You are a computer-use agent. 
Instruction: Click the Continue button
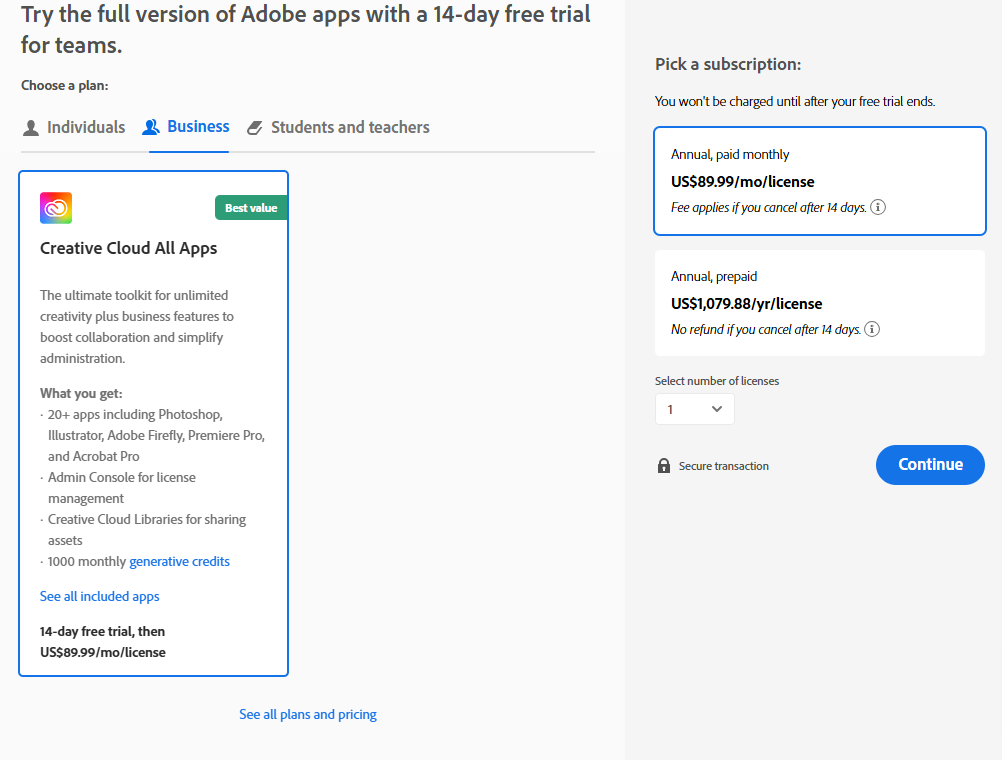click(930, 465)
